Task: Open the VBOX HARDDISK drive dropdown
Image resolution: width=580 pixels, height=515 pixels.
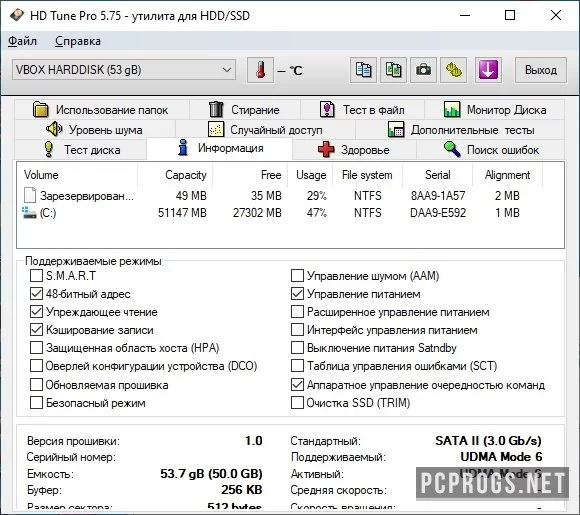Action: point(124,70)
